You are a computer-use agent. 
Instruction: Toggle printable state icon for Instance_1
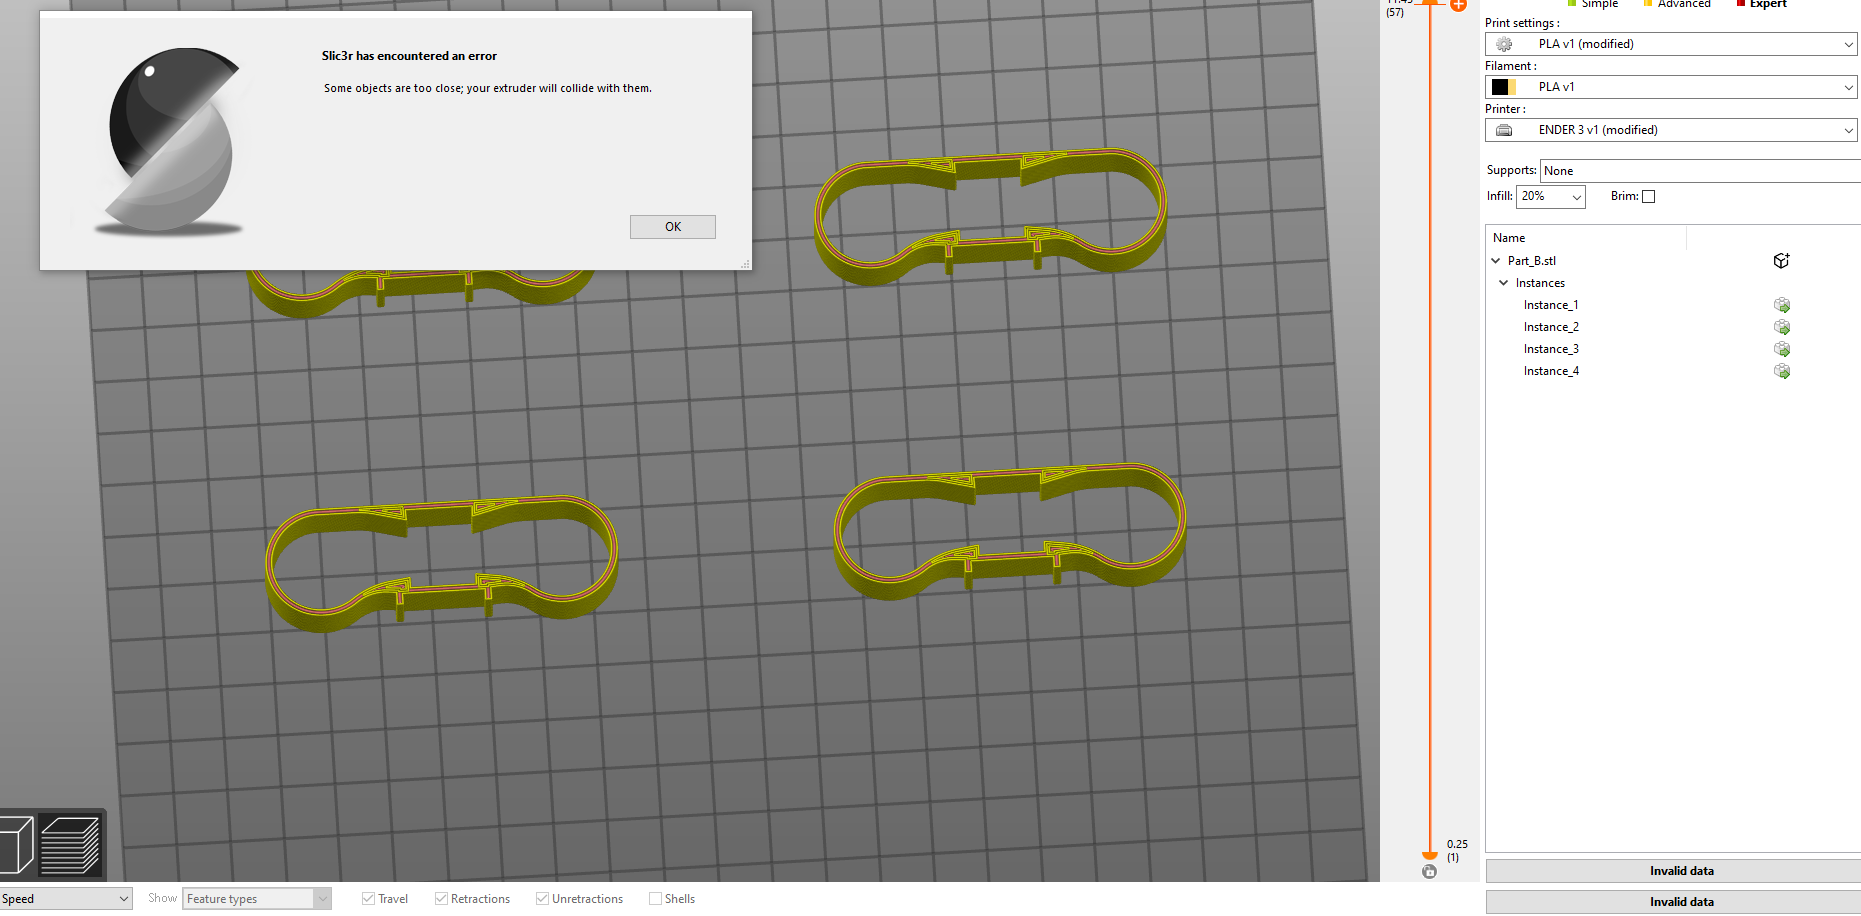coord(1783,305)
